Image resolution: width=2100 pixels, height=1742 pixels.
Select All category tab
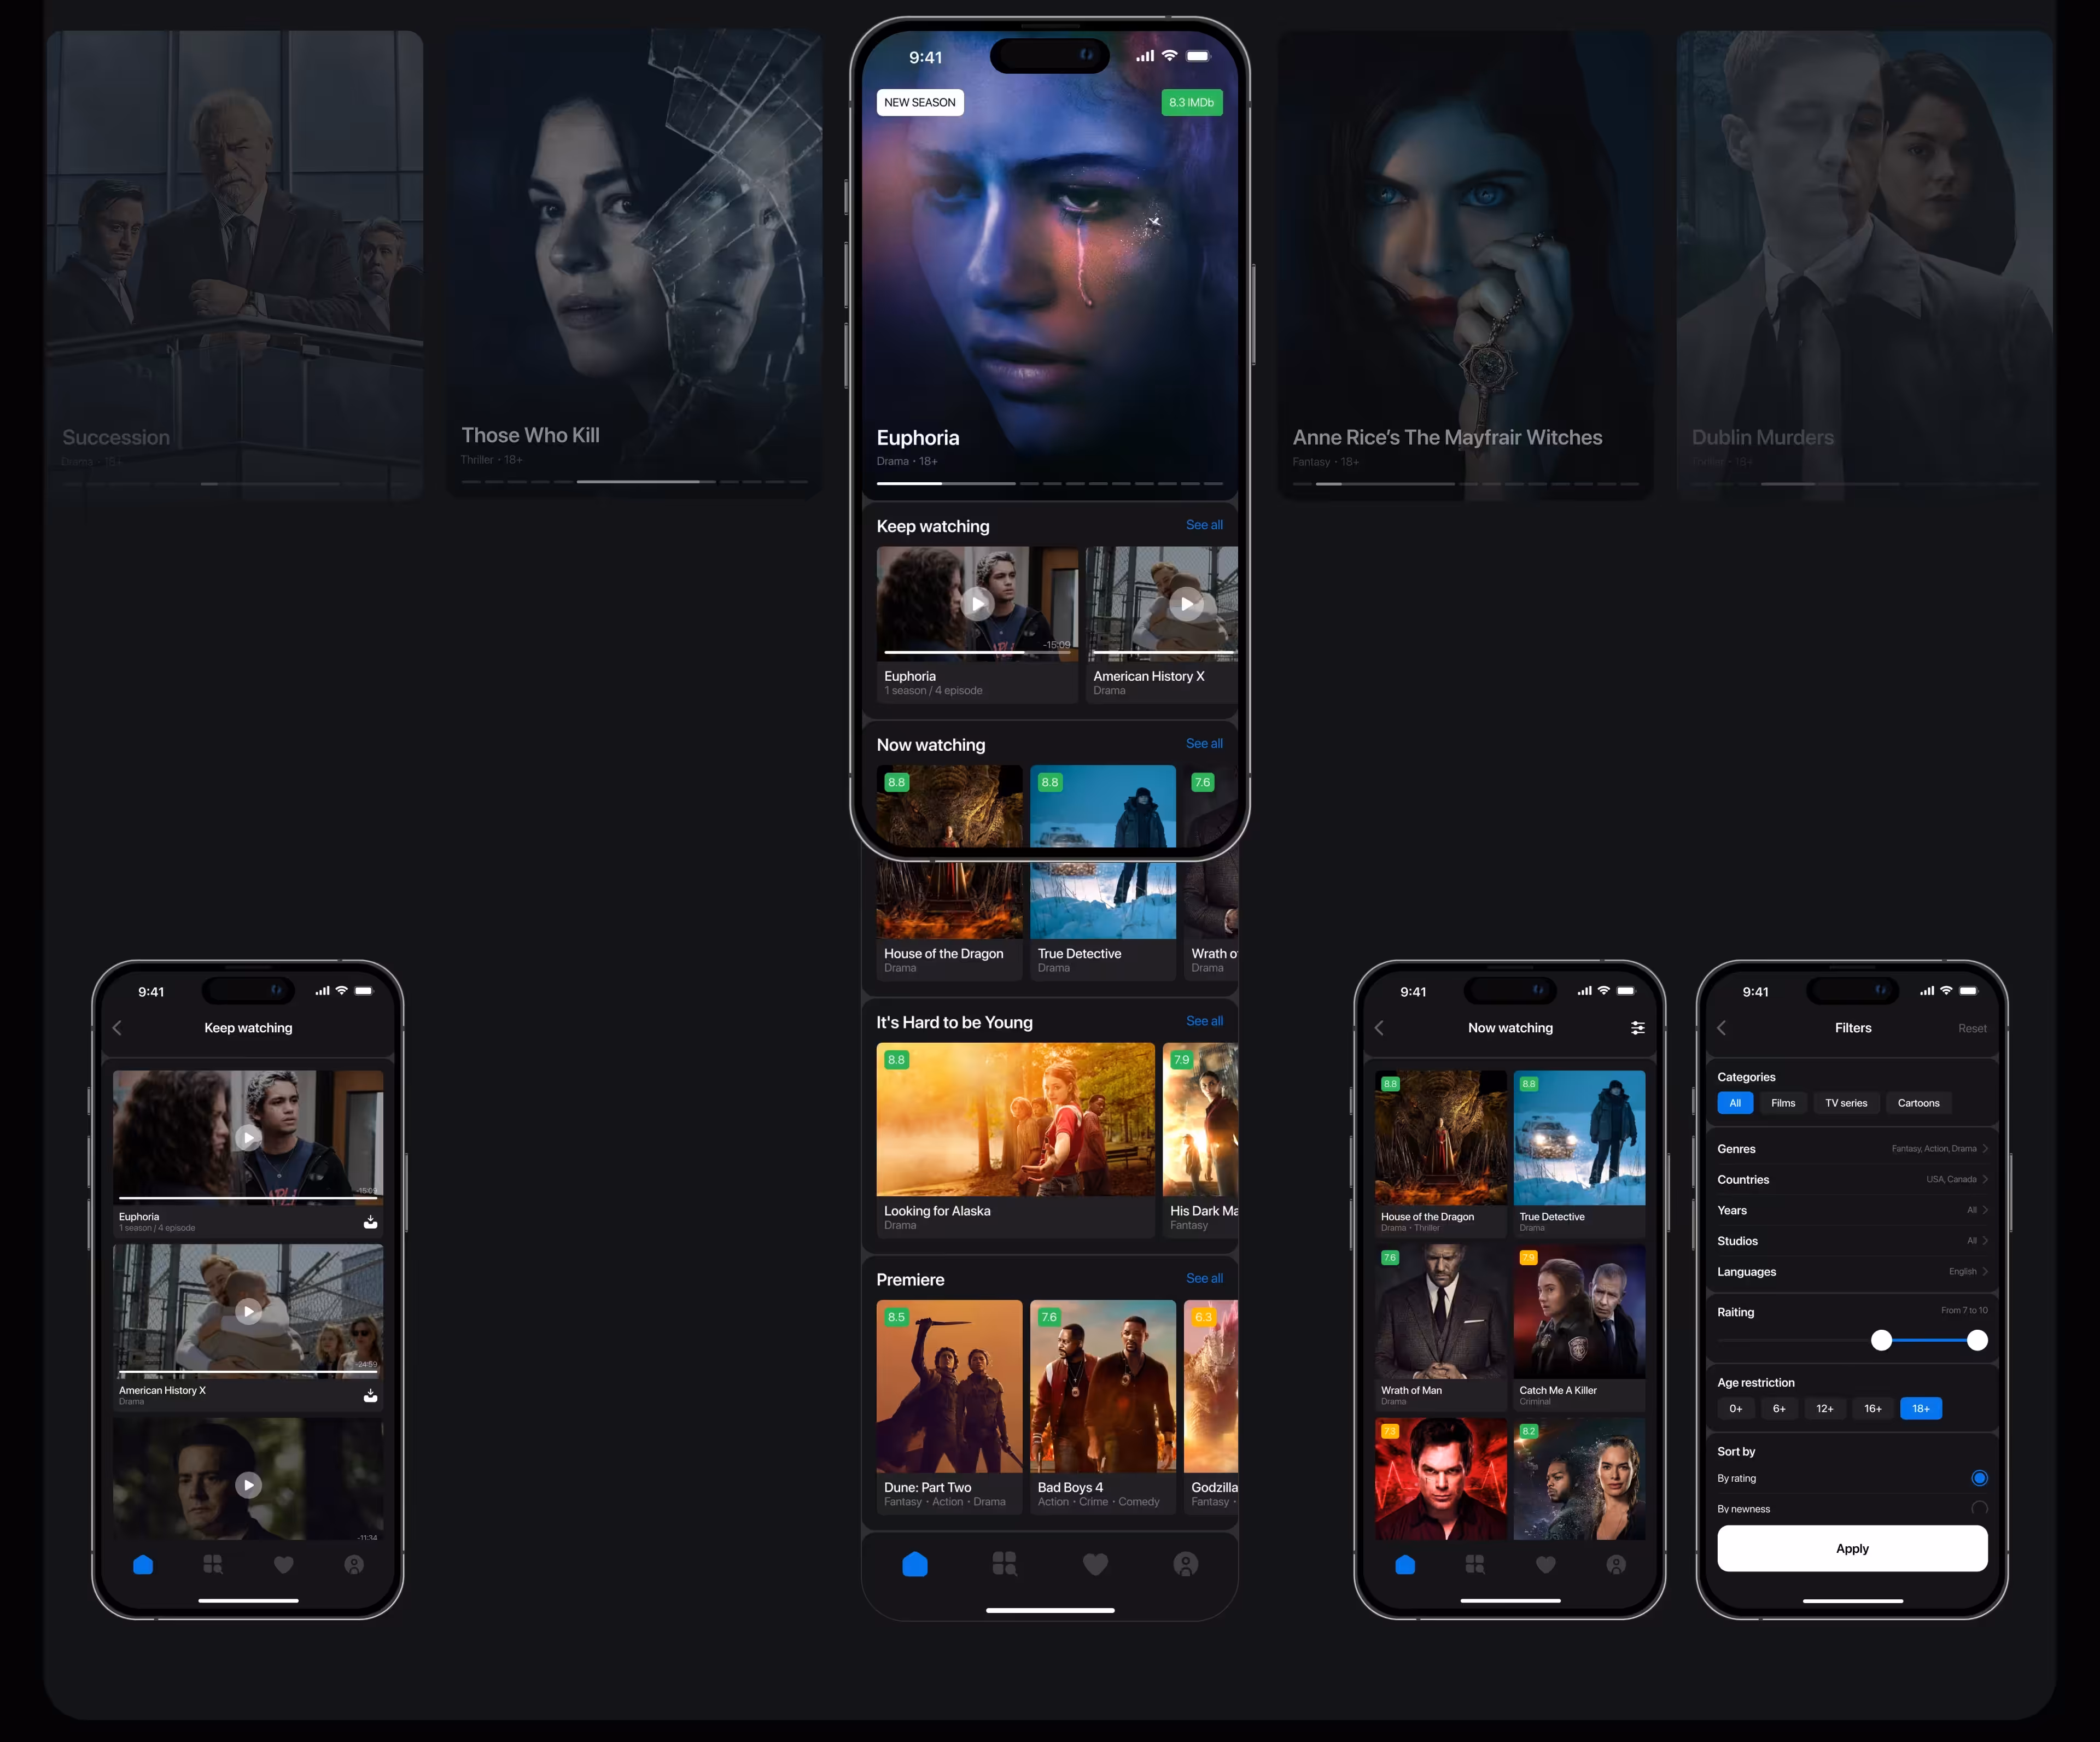click(x=1735, y=1103)
